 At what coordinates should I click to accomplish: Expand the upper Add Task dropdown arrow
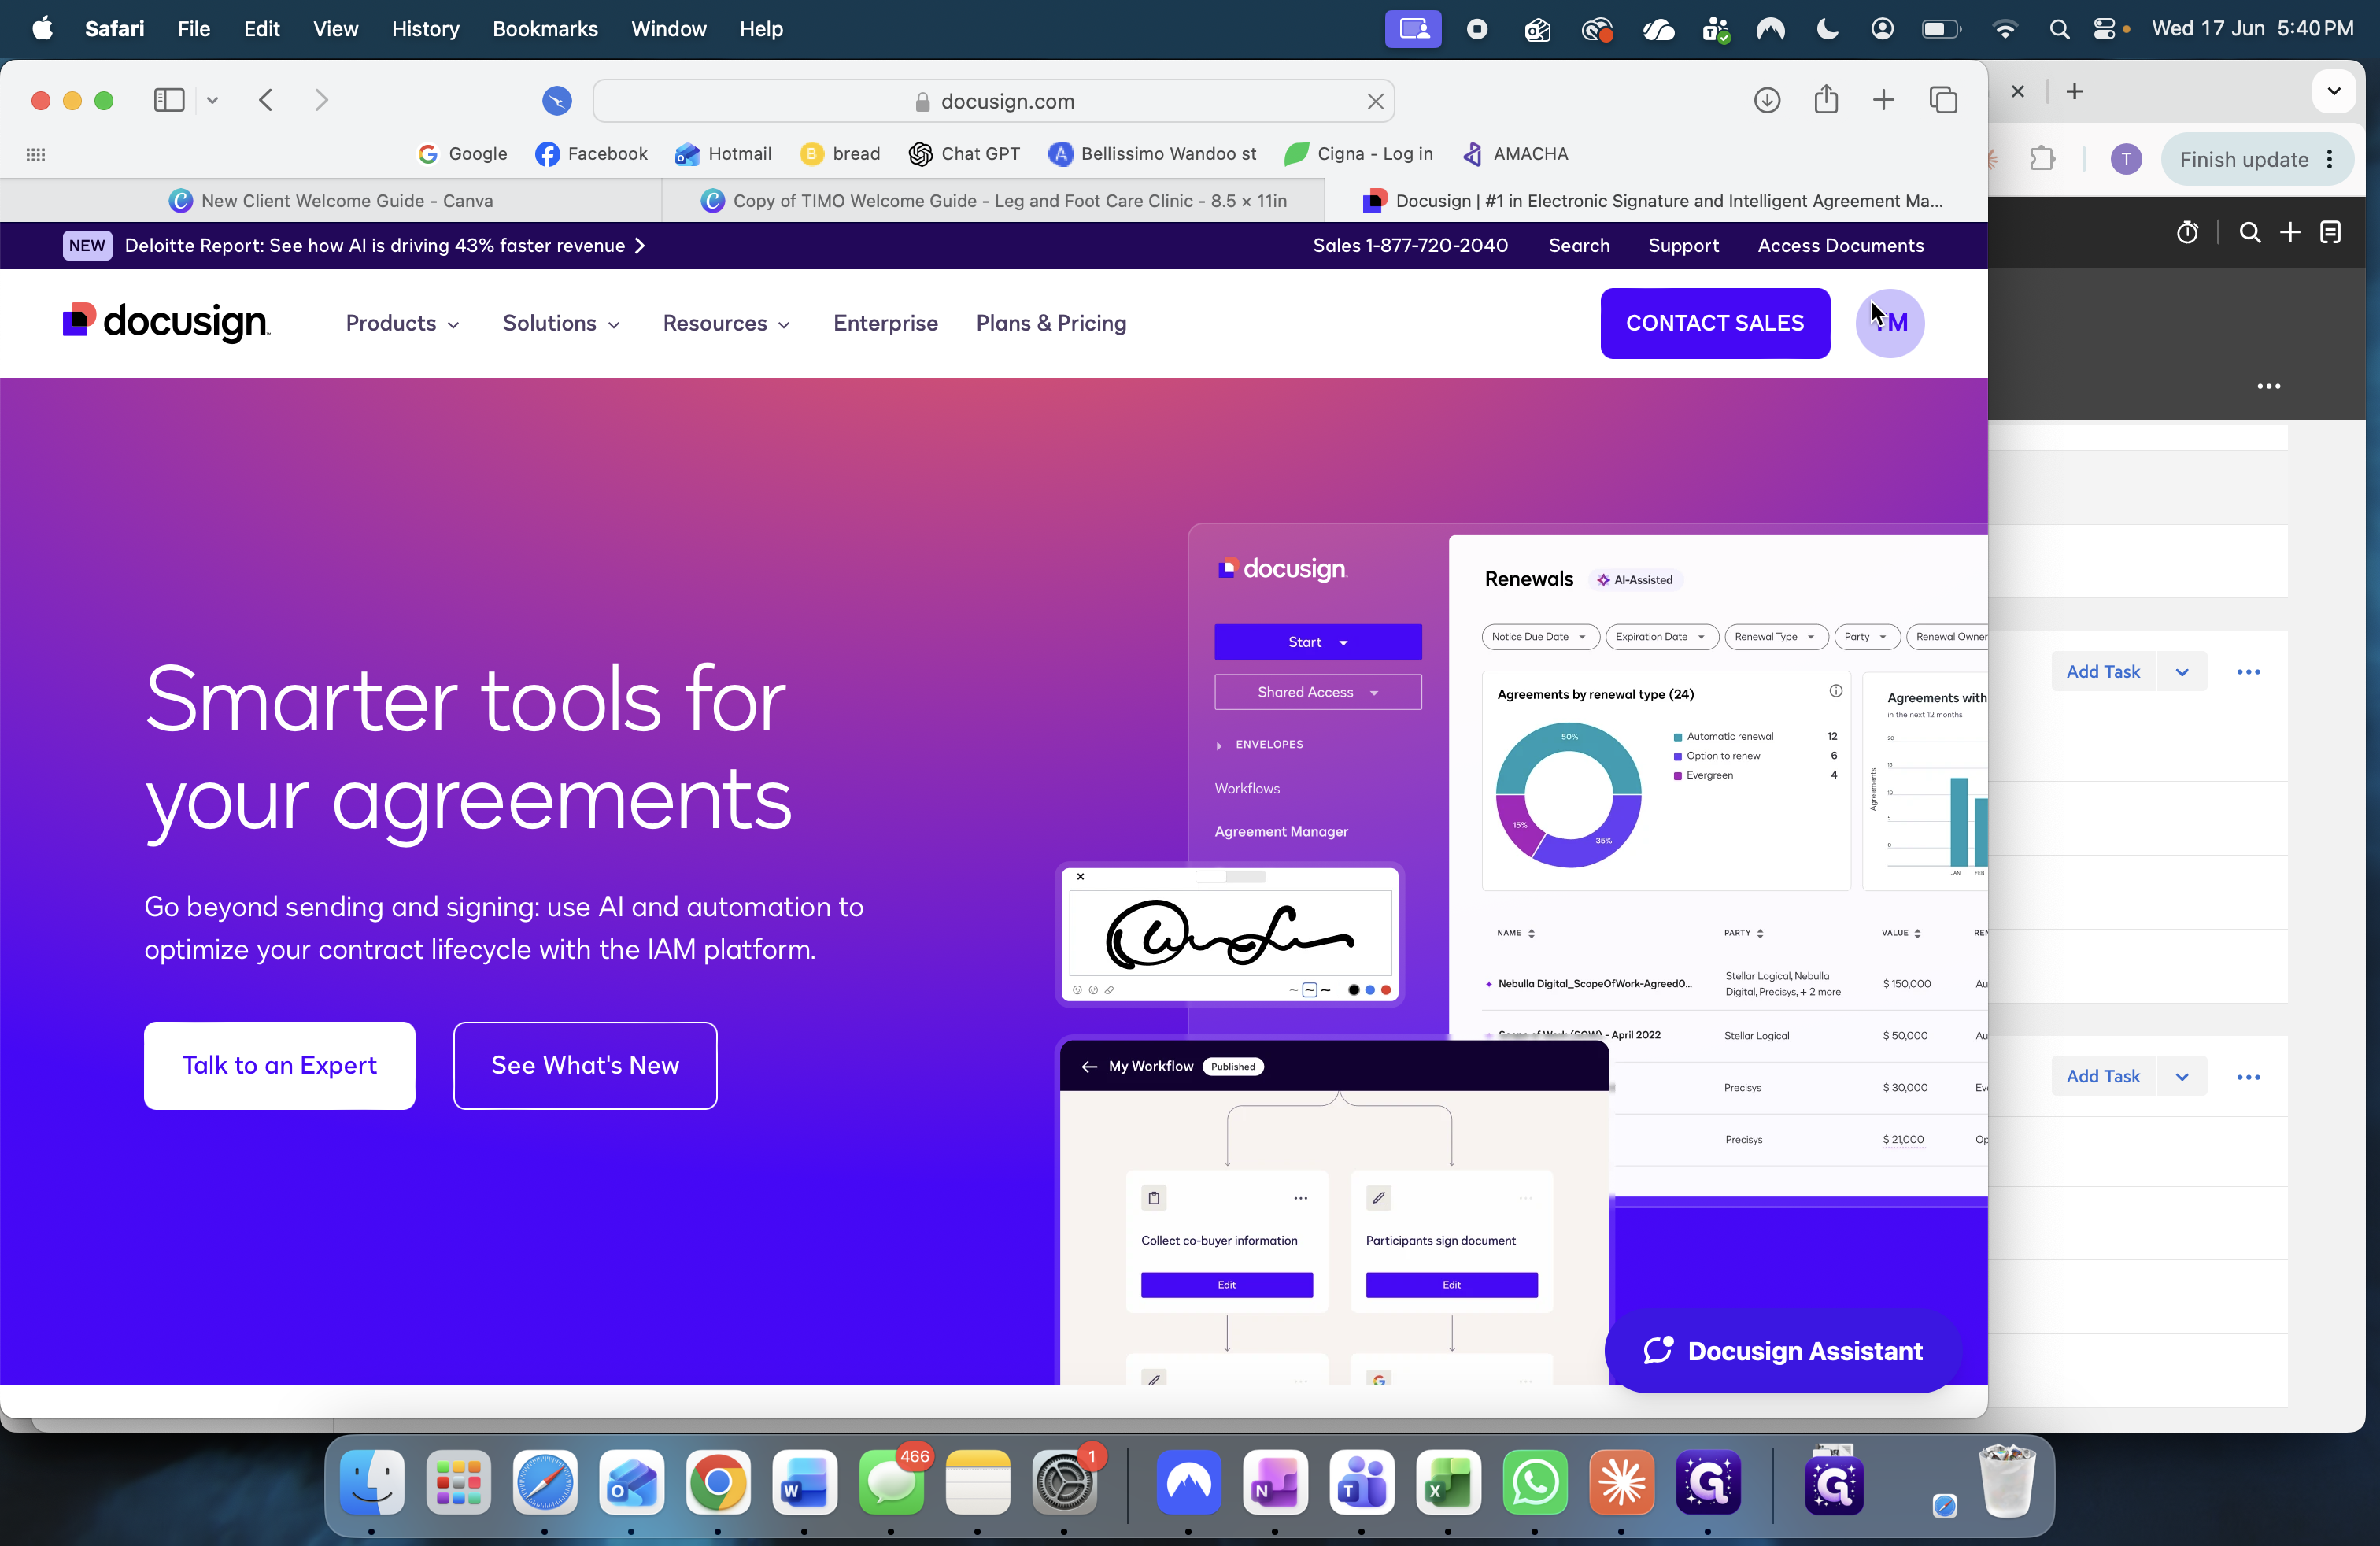click(2182, 672)
